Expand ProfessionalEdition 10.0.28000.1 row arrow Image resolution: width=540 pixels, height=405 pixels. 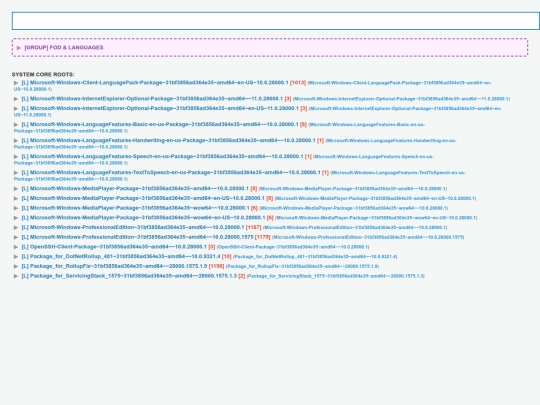(x=16, y=227)
